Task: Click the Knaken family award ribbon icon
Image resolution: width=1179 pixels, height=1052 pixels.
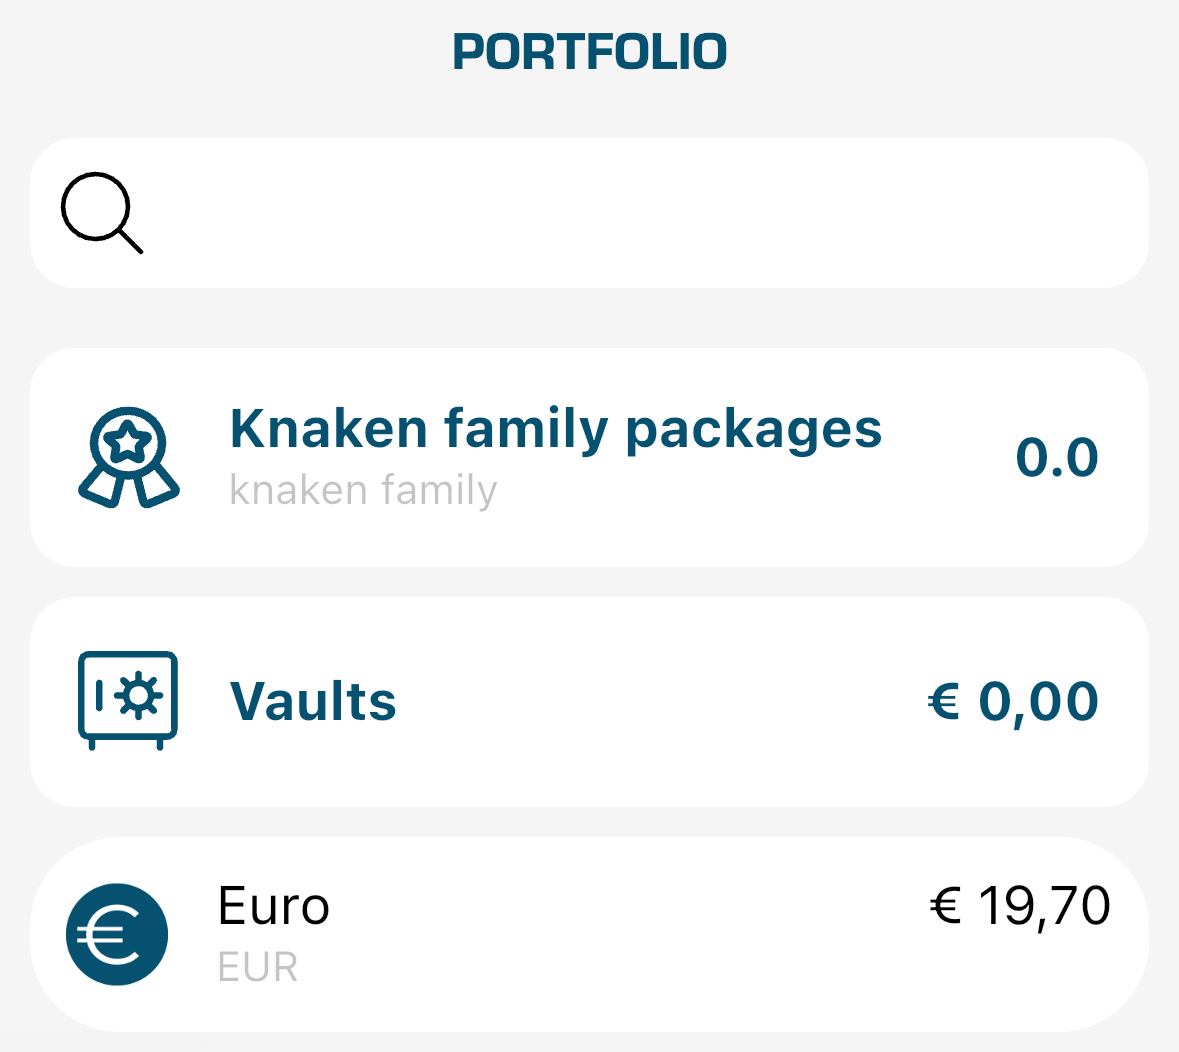Action: click(128, 457)
